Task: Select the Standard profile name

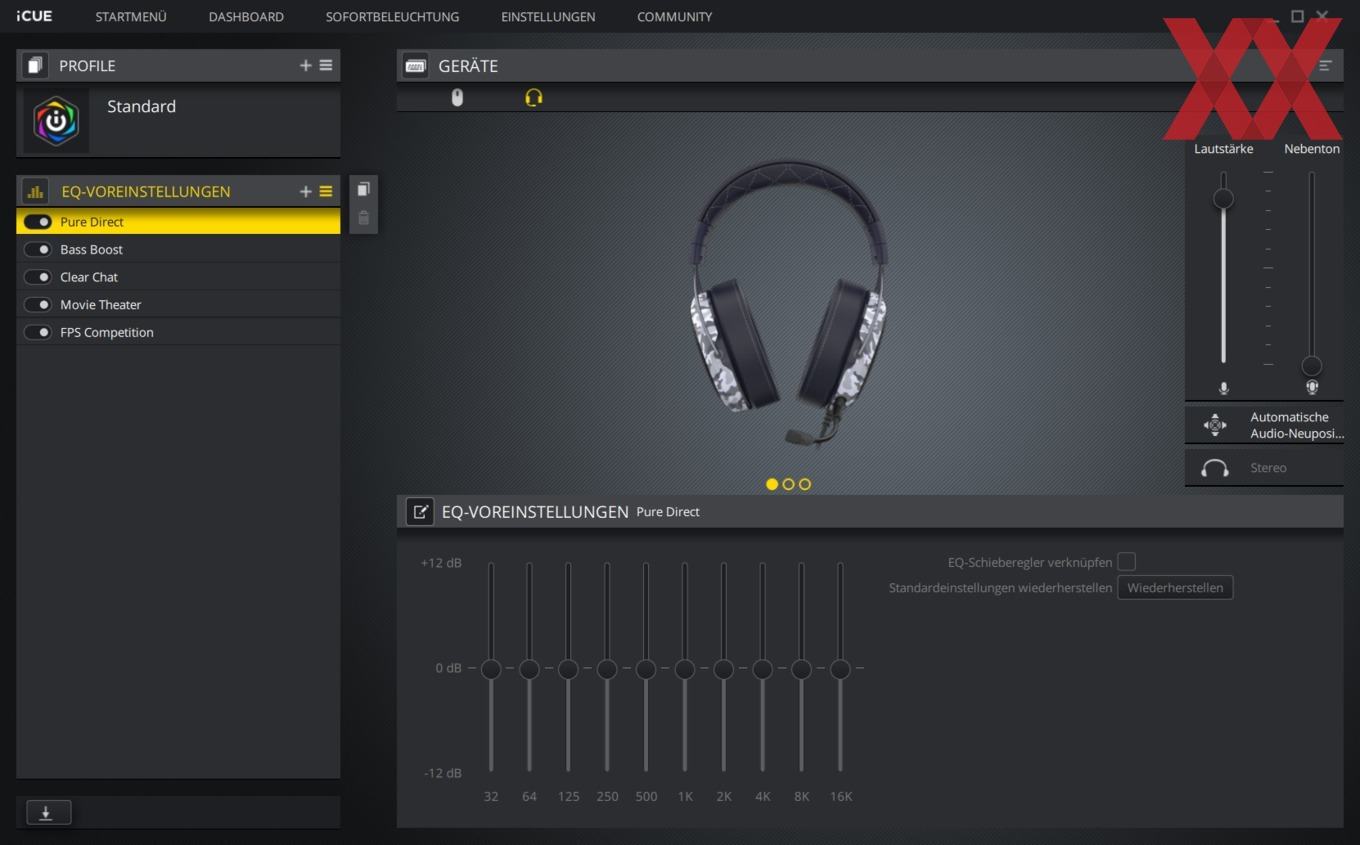Action: click(141, 106)
